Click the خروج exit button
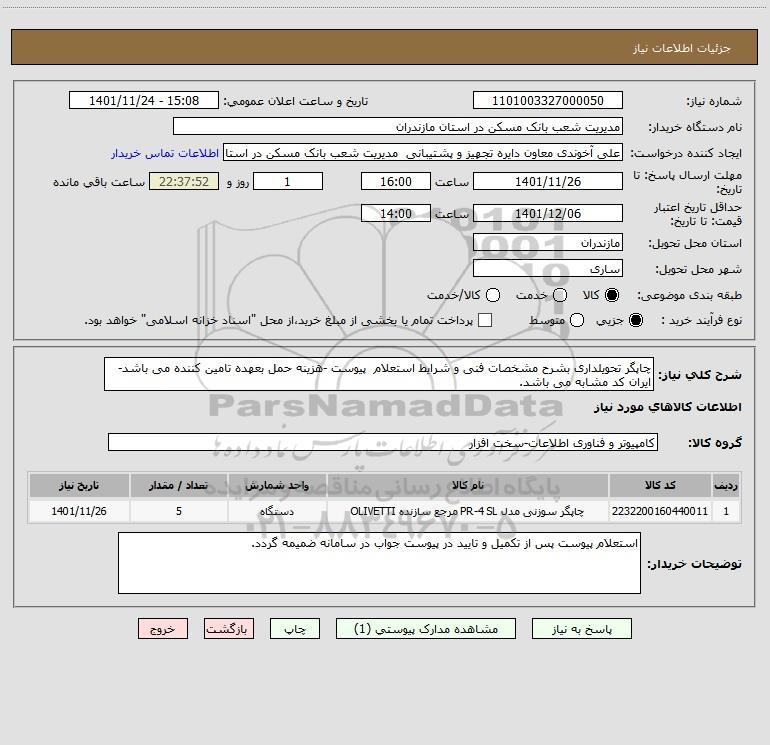Viewport: 770px width, 745px height. click(x=163, y=629)
